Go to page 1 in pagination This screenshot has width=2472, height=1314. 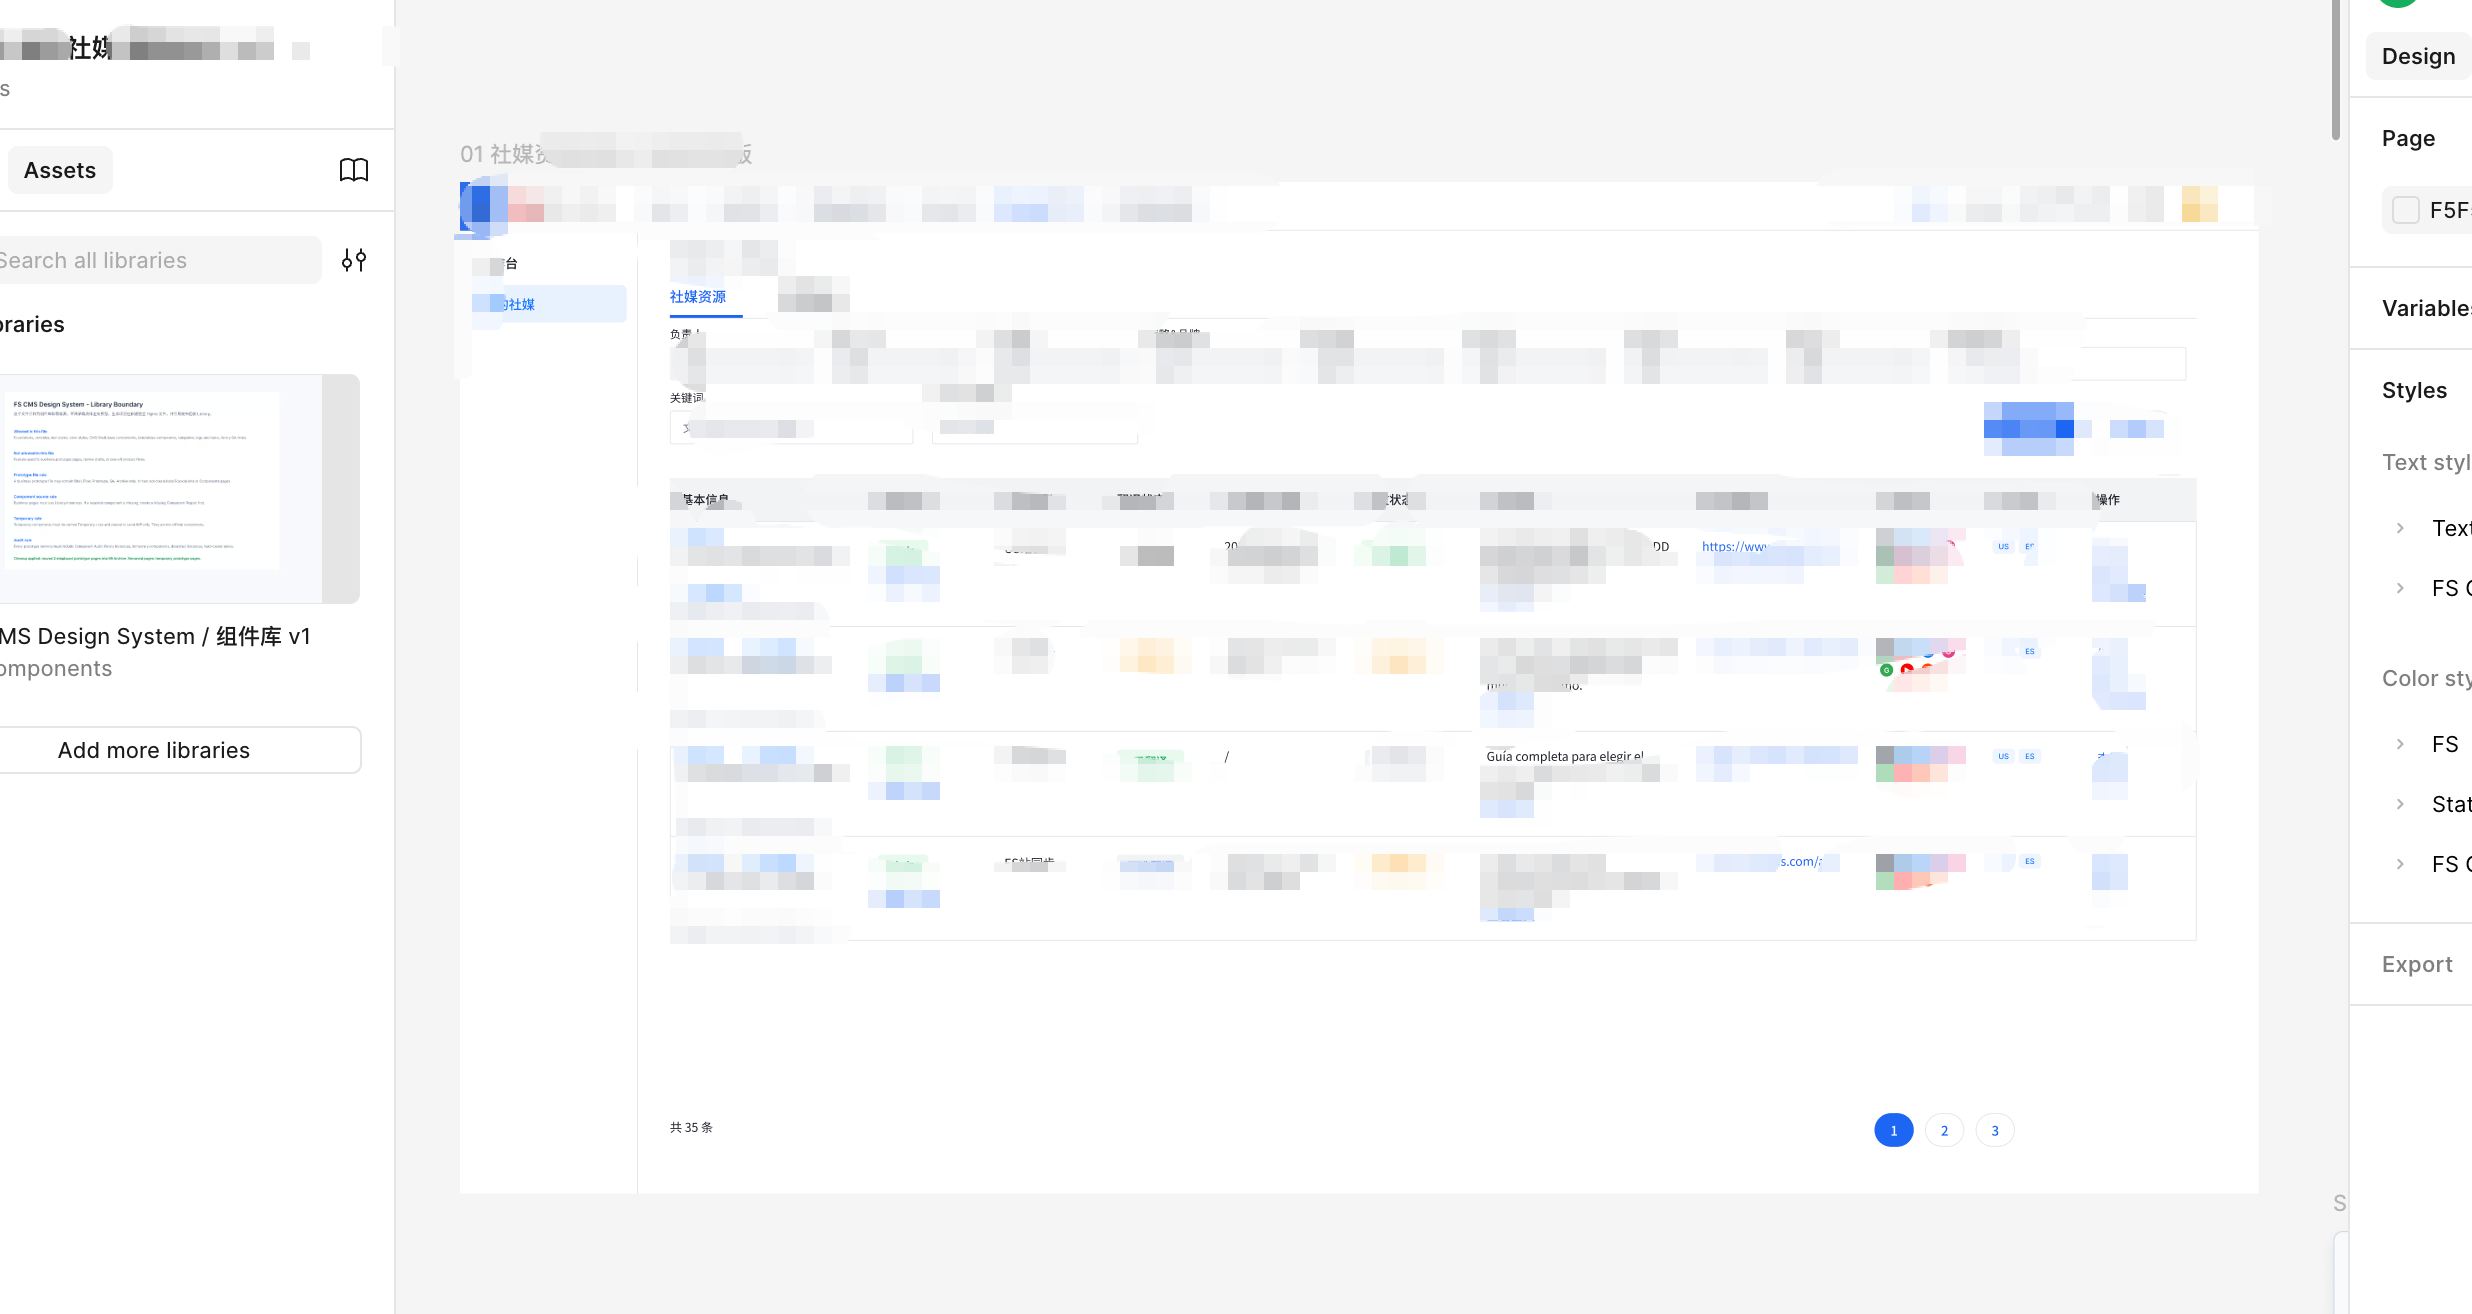pos(1893,1130)
